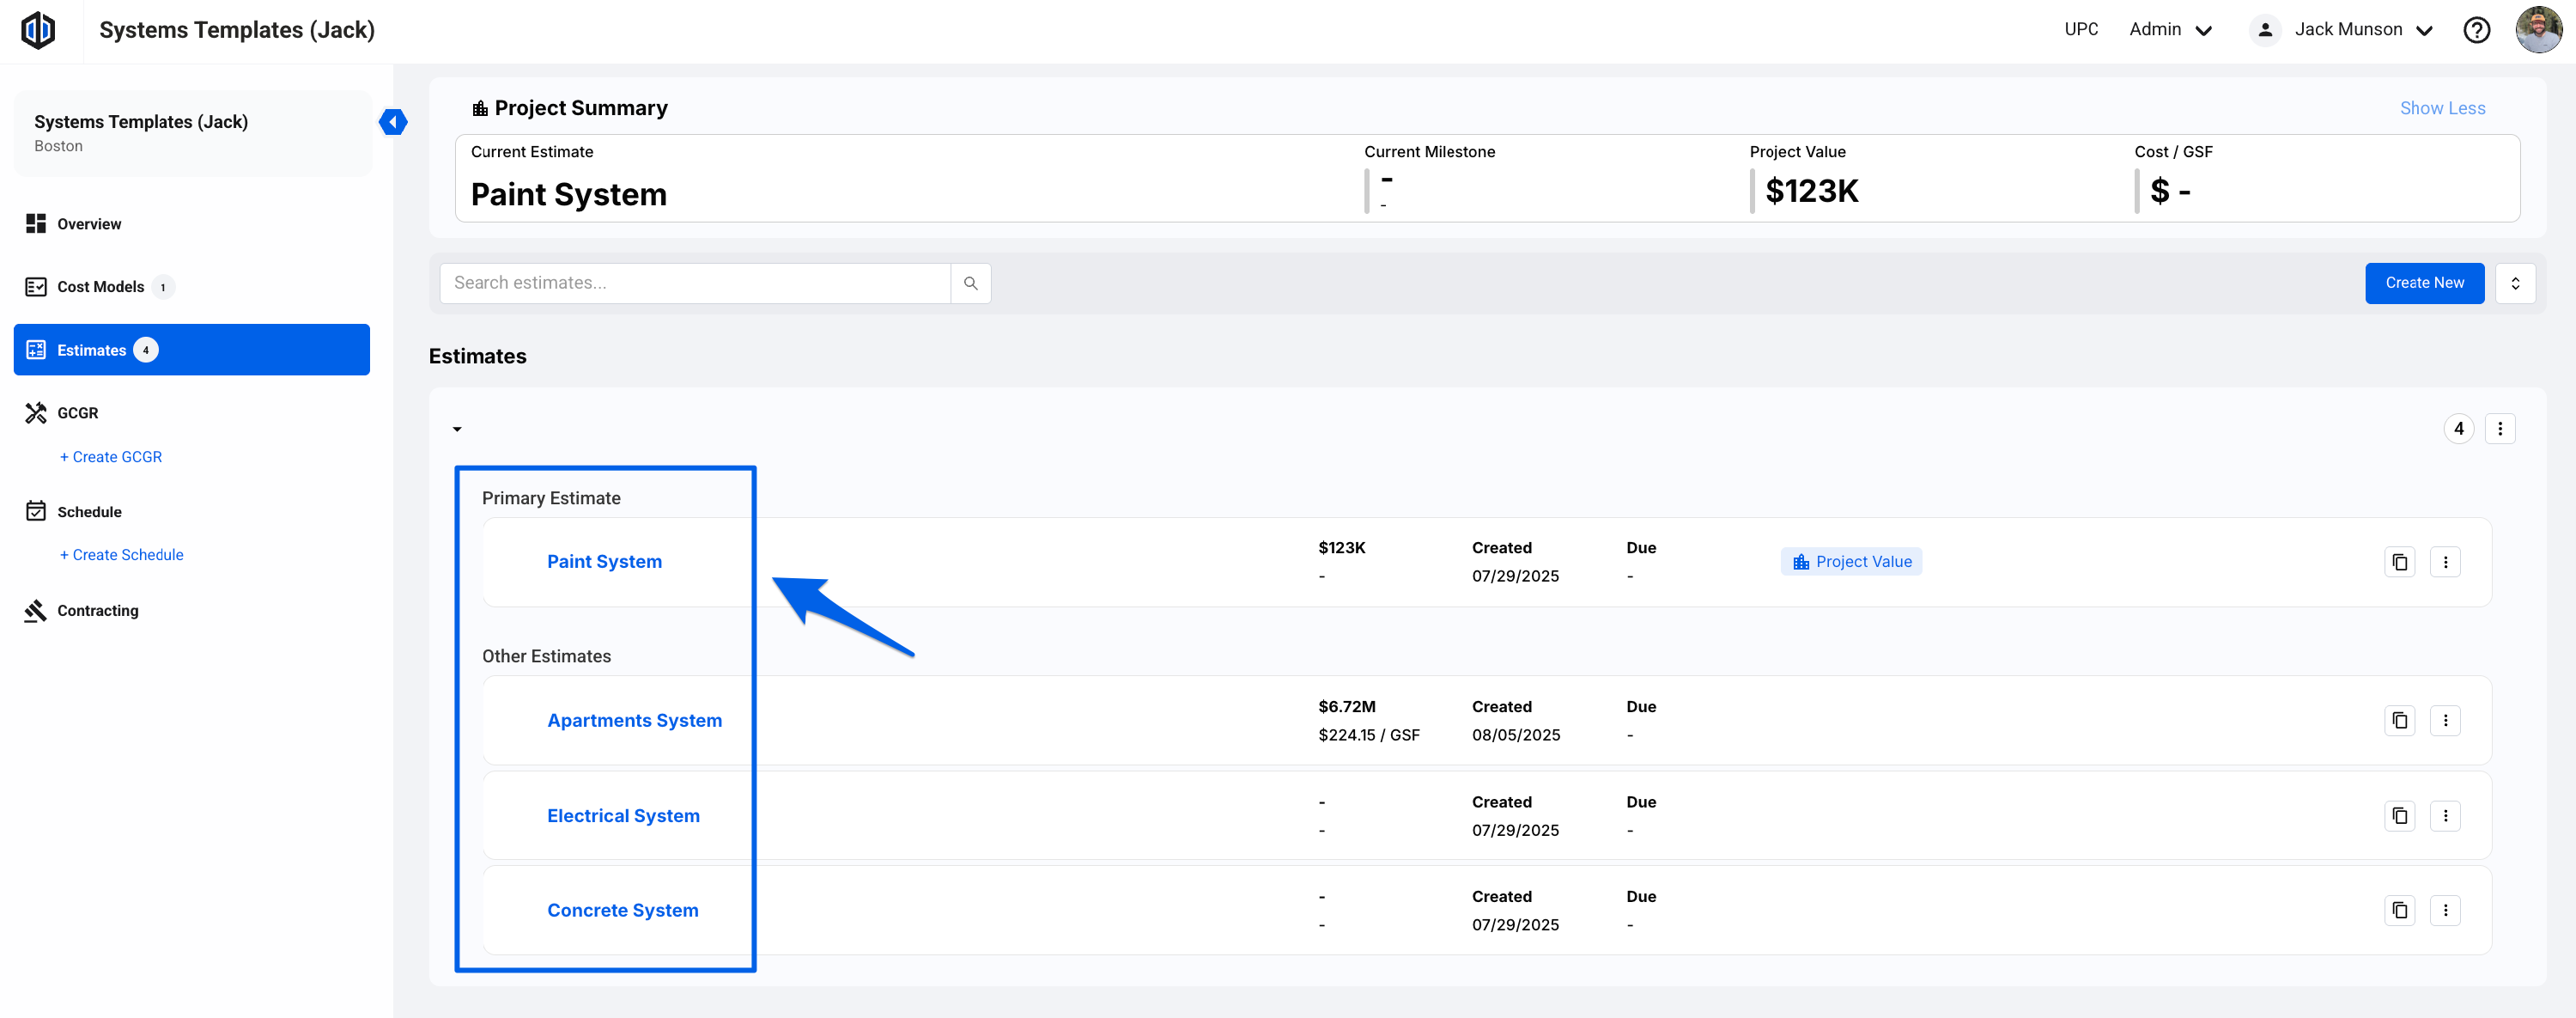The image size is (2576, 1018).
Task: Go to Overview in sidebar
Action: [89, 224]
